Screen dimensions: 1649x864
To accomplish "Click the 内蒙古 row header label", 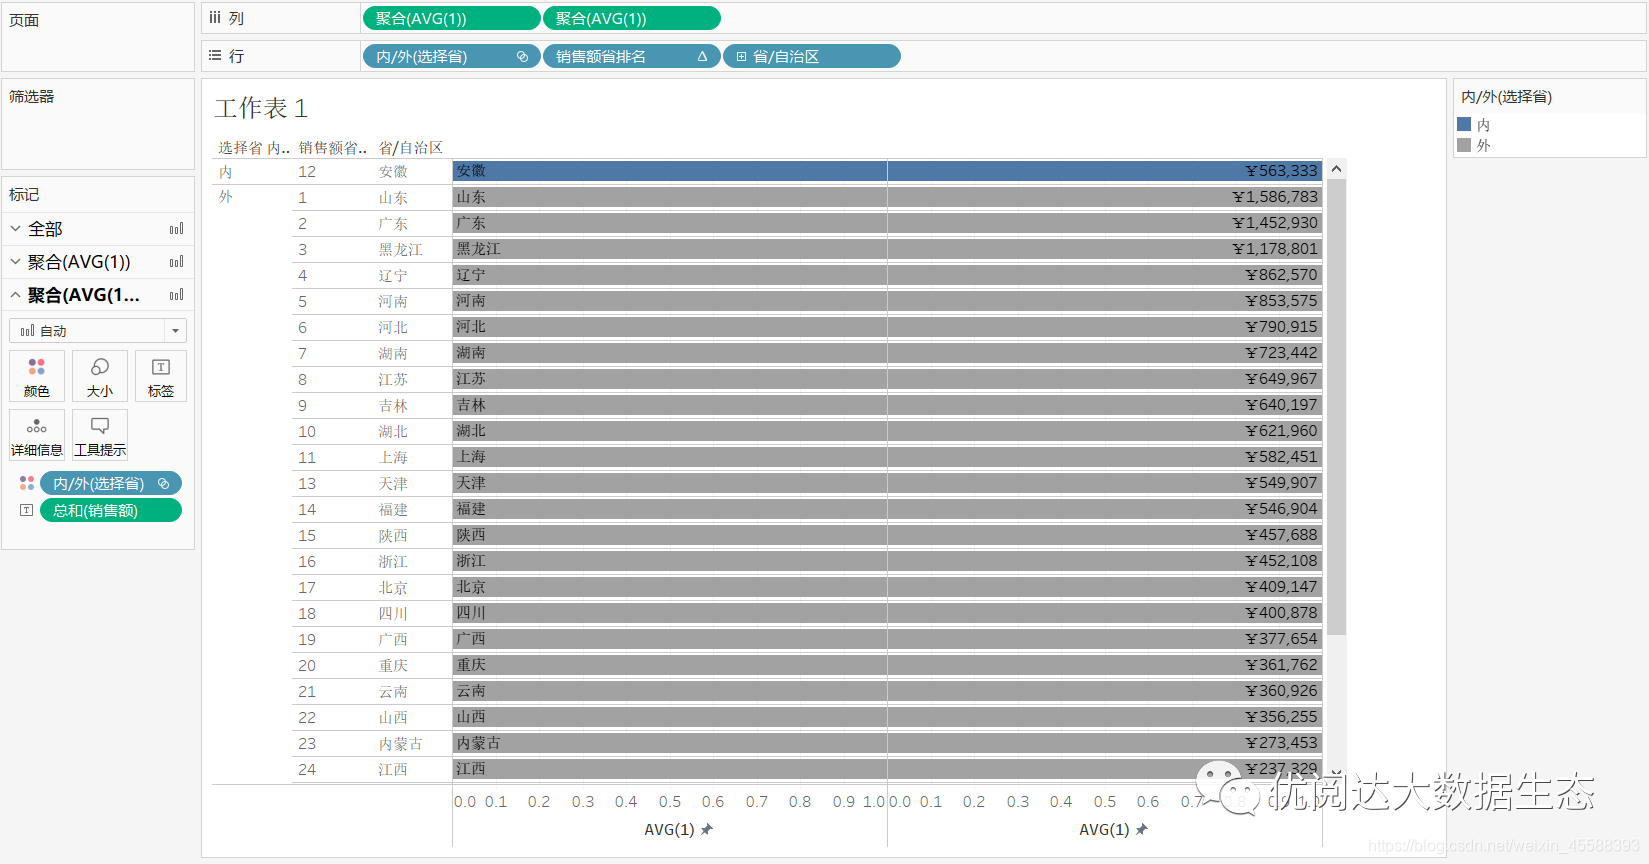I will click(400, 744).
